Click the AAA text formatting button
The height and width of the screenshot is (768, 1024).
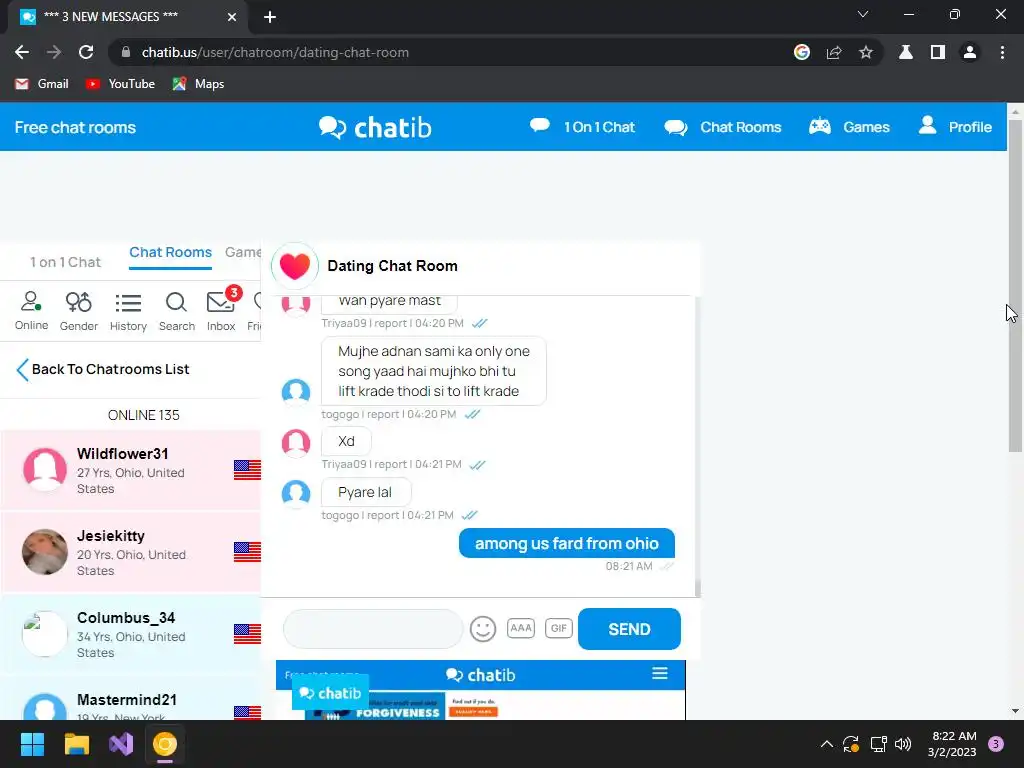point(520,628)
